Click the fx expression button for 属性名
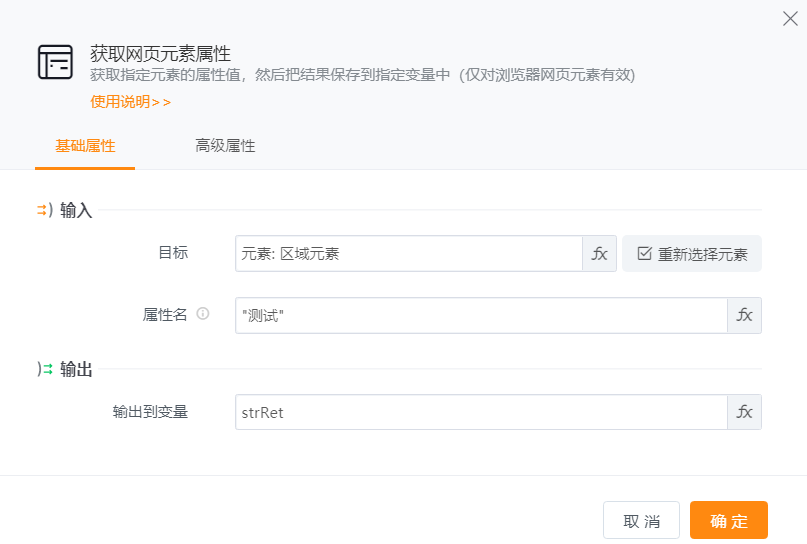The width and height of the screenshot is (807, 544). [x=744, y=315]
